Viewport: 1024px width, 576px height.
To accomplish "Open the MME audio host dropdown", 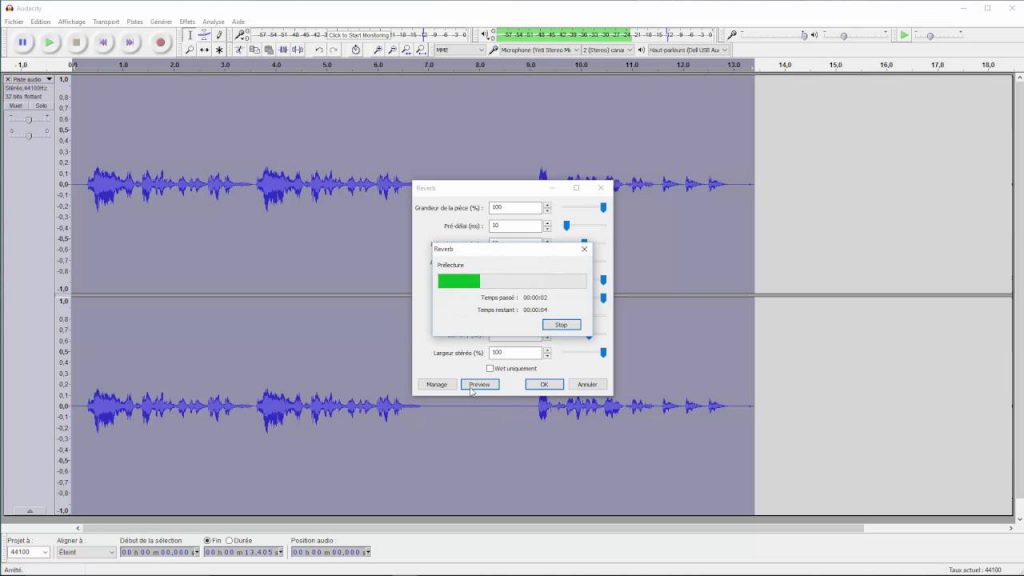I will point(460,50).
